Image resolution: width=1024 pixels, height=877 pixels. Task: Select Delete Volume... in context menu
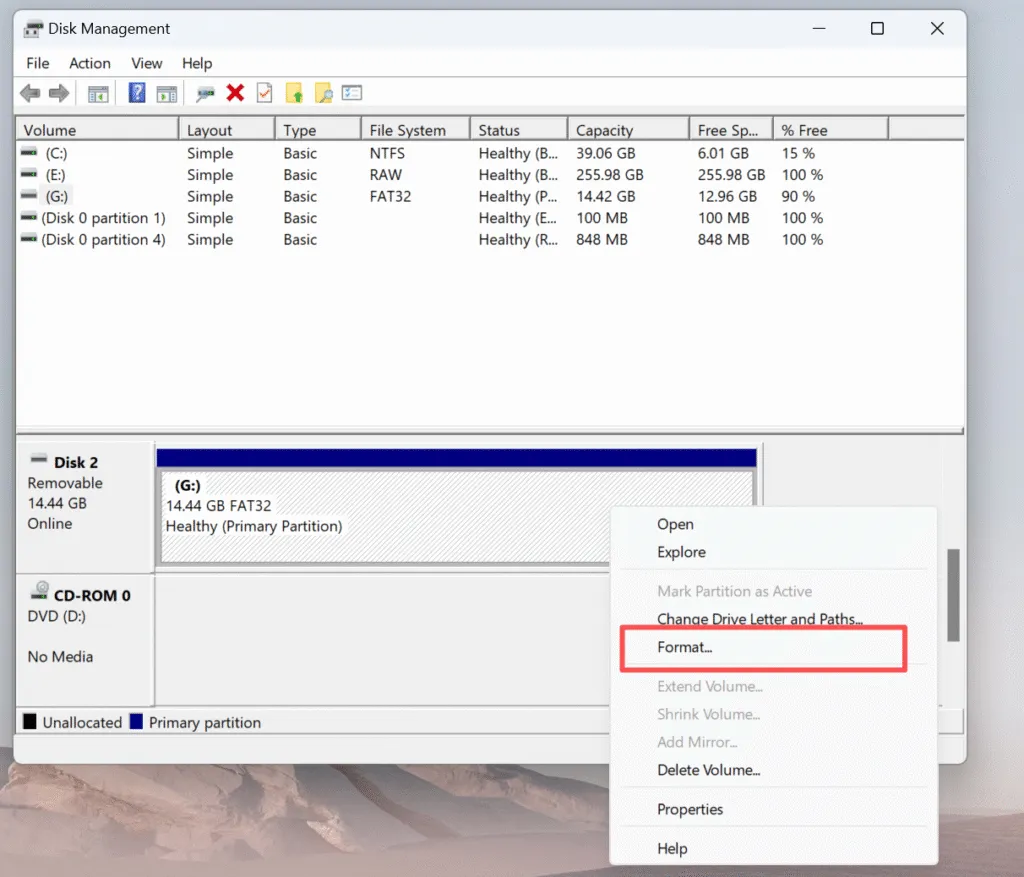(708, 770)
